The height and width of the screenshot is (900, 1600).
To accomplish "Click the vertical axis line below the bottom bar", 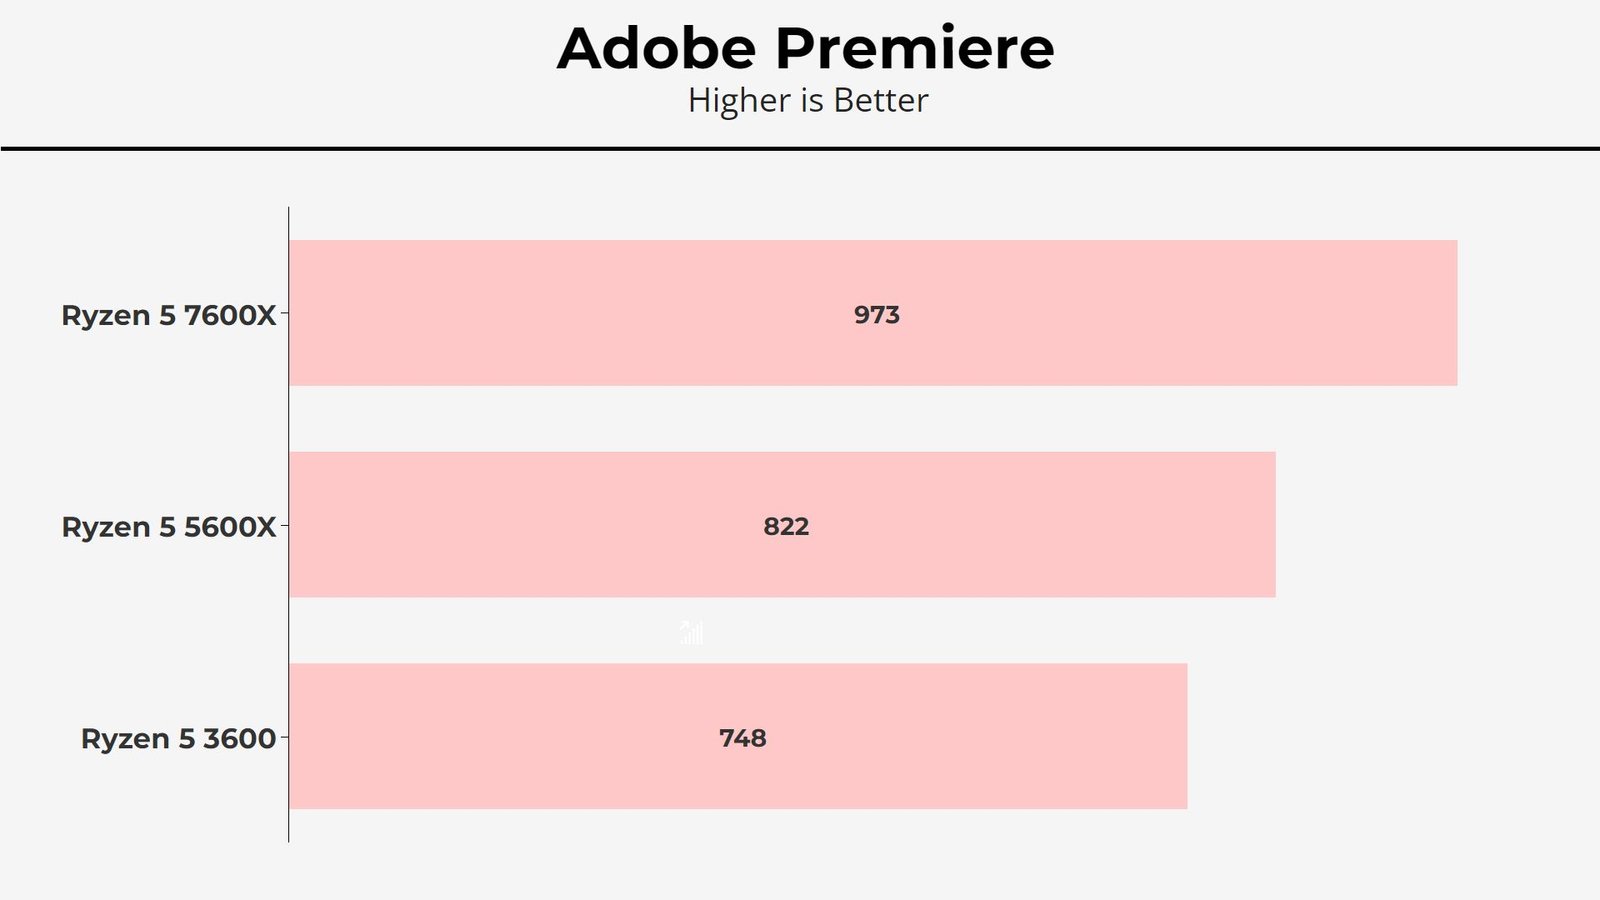I will [289, 825].
